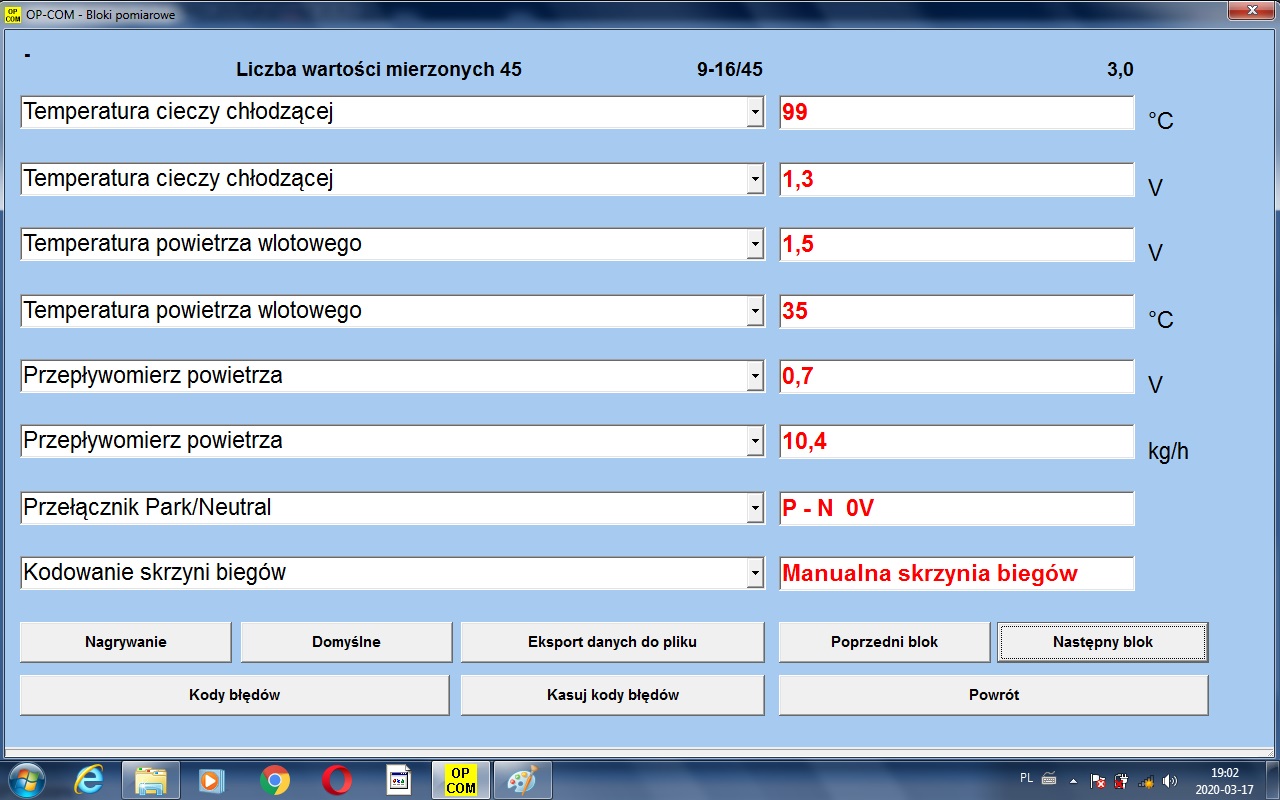This screenshot has width=1280, height=800.
Task: Click the Internet Explorer taskbar icon
Action: point(89,780)
